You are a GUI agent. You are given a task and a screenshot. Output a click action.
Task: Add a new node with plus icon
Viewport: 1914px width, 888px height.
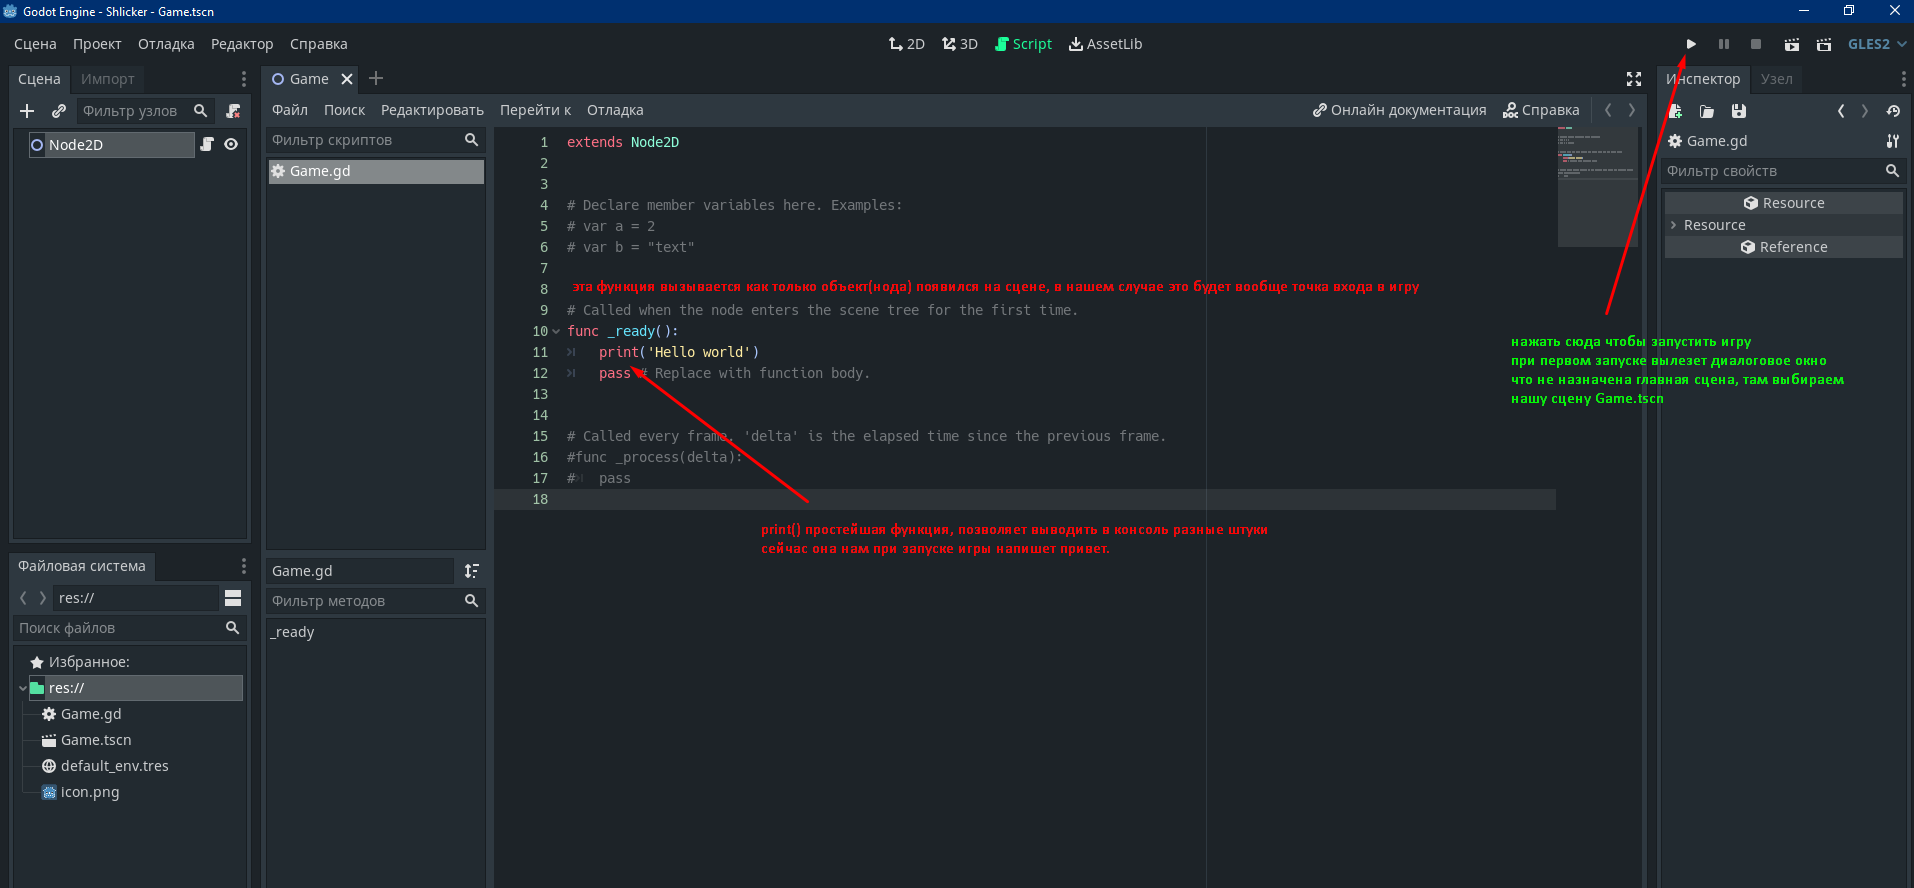click(27, 111)
